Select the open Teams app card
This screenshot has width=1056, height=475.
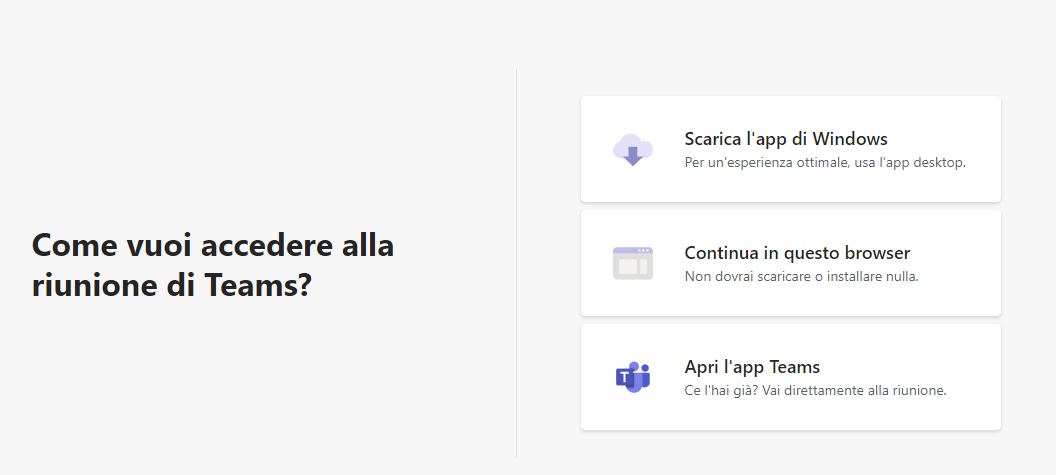(x=791, y=377)
